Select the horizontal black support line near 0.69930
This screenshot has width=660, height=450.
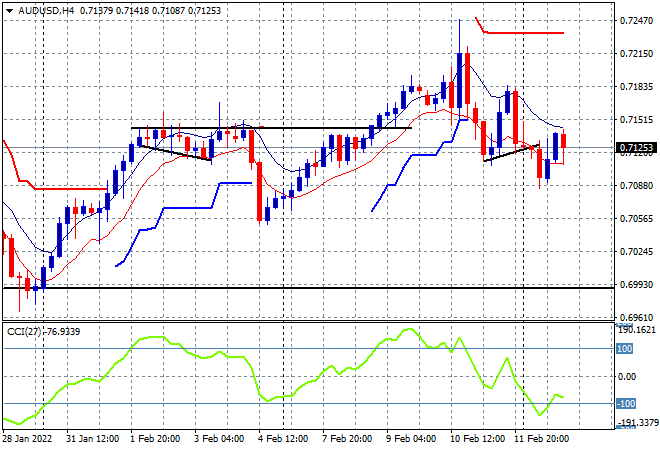click(x=308, y=288)
